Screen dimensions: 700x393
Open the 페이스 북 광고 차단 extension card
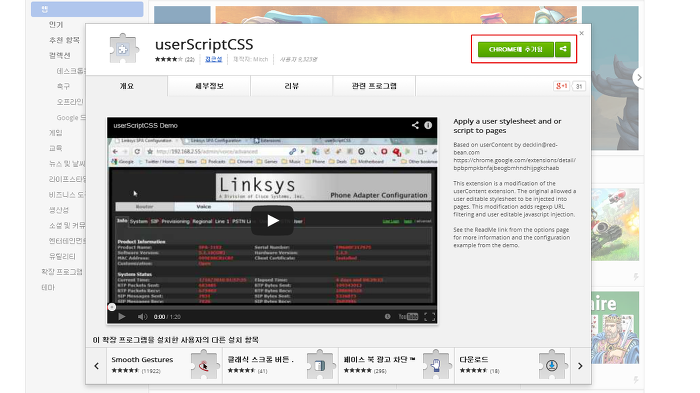coord(396,366)
